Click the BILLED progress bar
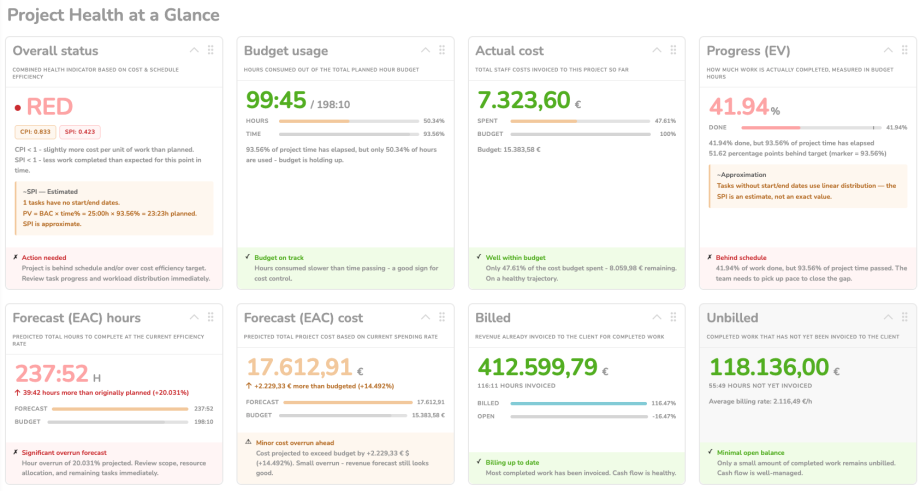The image size is (920, 491). click(579, 404)
